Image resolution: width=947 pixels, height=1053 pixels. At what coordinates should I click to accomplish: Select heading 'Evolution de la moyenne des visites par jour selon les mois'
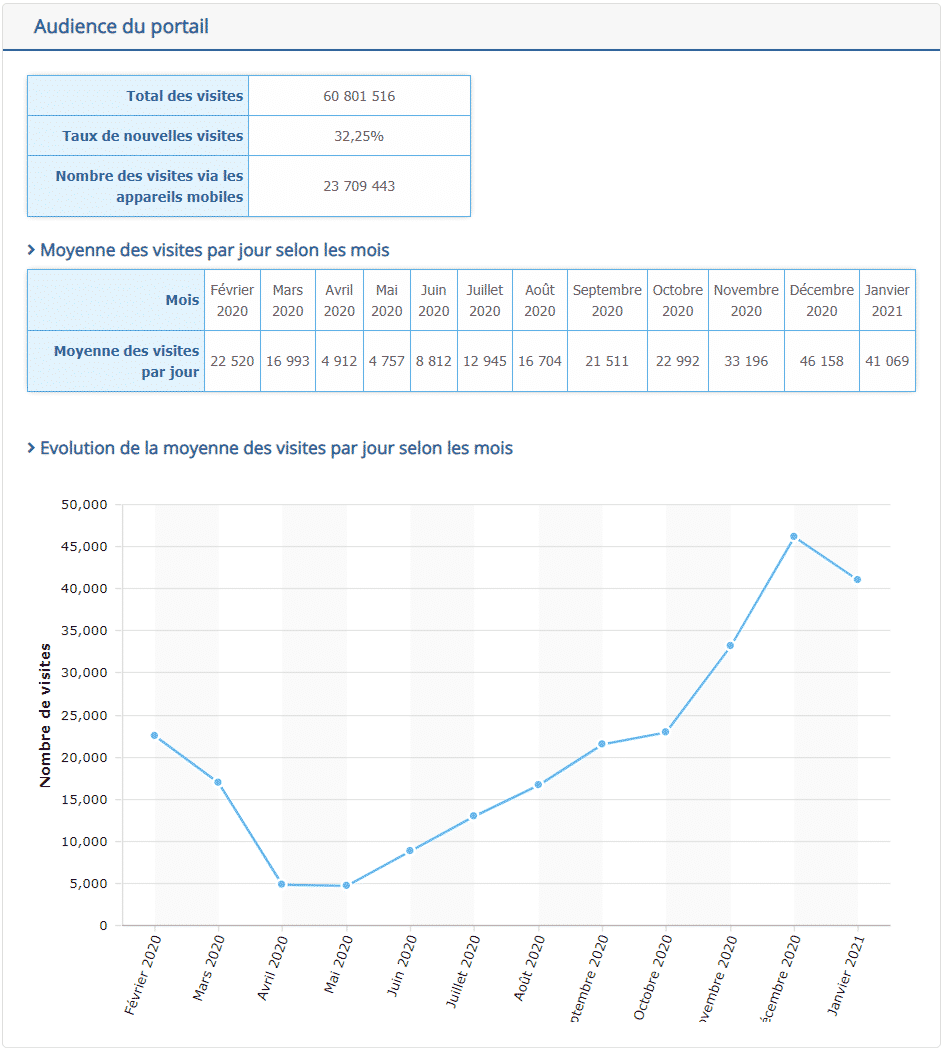point(276,448)
